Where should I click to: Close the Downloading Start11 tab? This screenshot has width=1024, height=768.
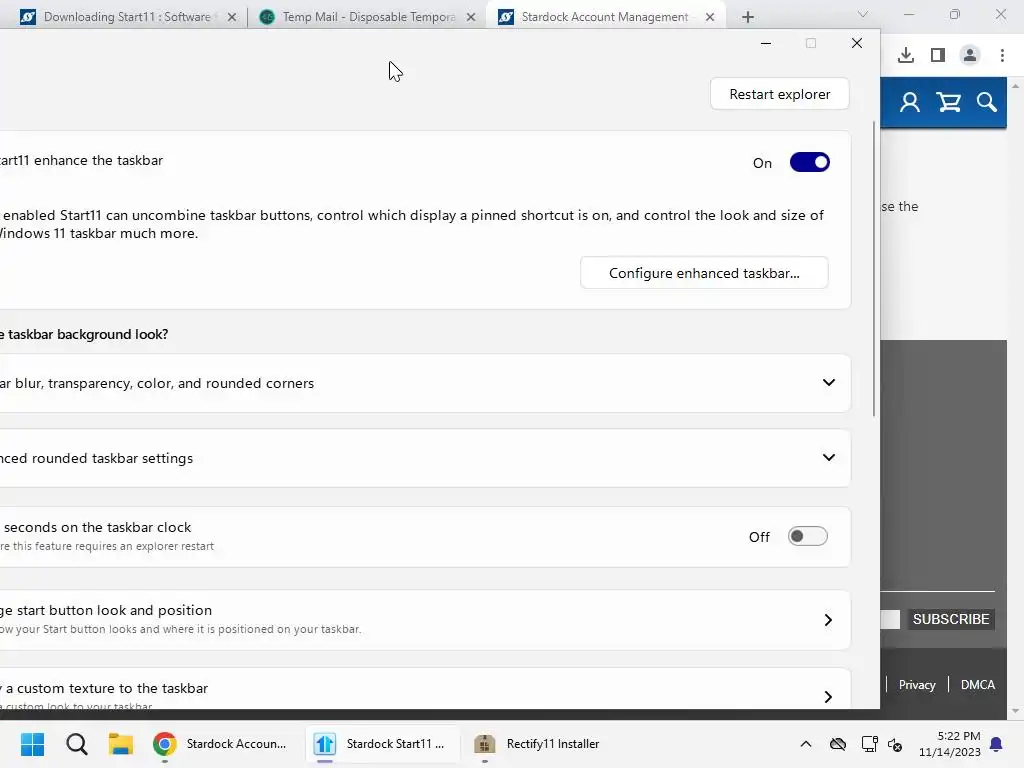coord(232,18)
